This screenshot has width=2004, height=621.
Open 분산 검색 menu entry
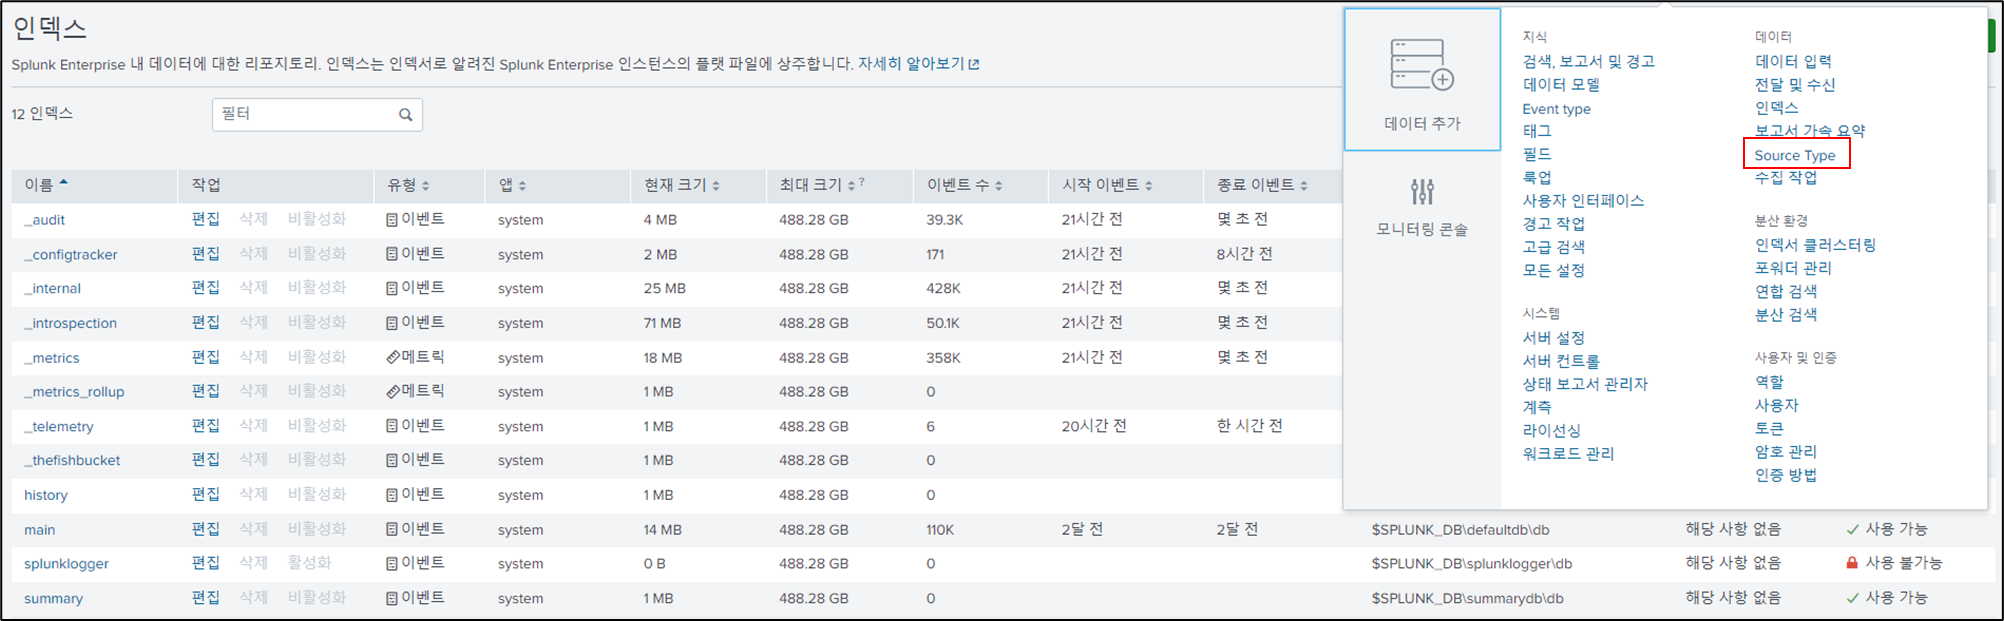tap(1785, 314)
